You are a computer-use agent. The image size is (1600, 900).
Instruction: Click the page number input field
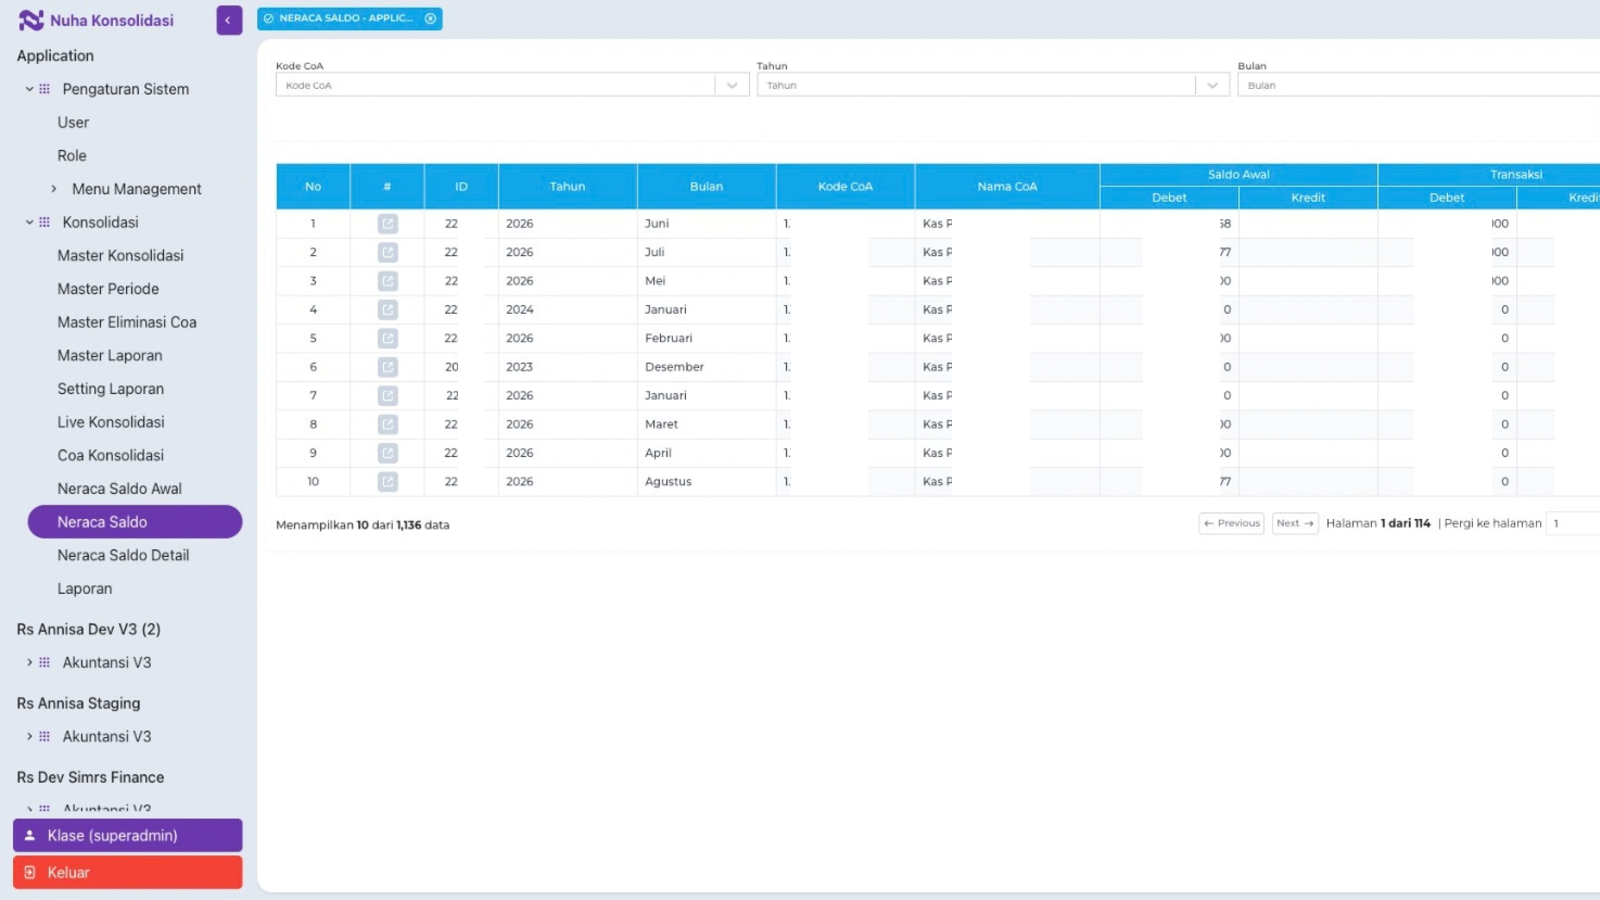[1573, 523]
